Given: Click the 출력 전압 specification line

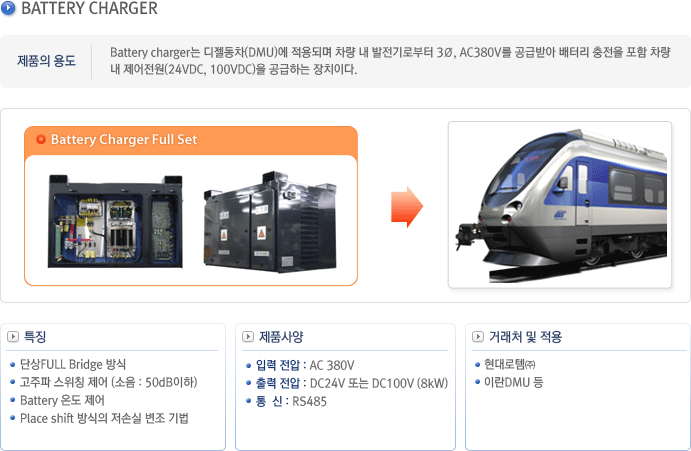Looking at the screenshot, I should tap(352, 384).
